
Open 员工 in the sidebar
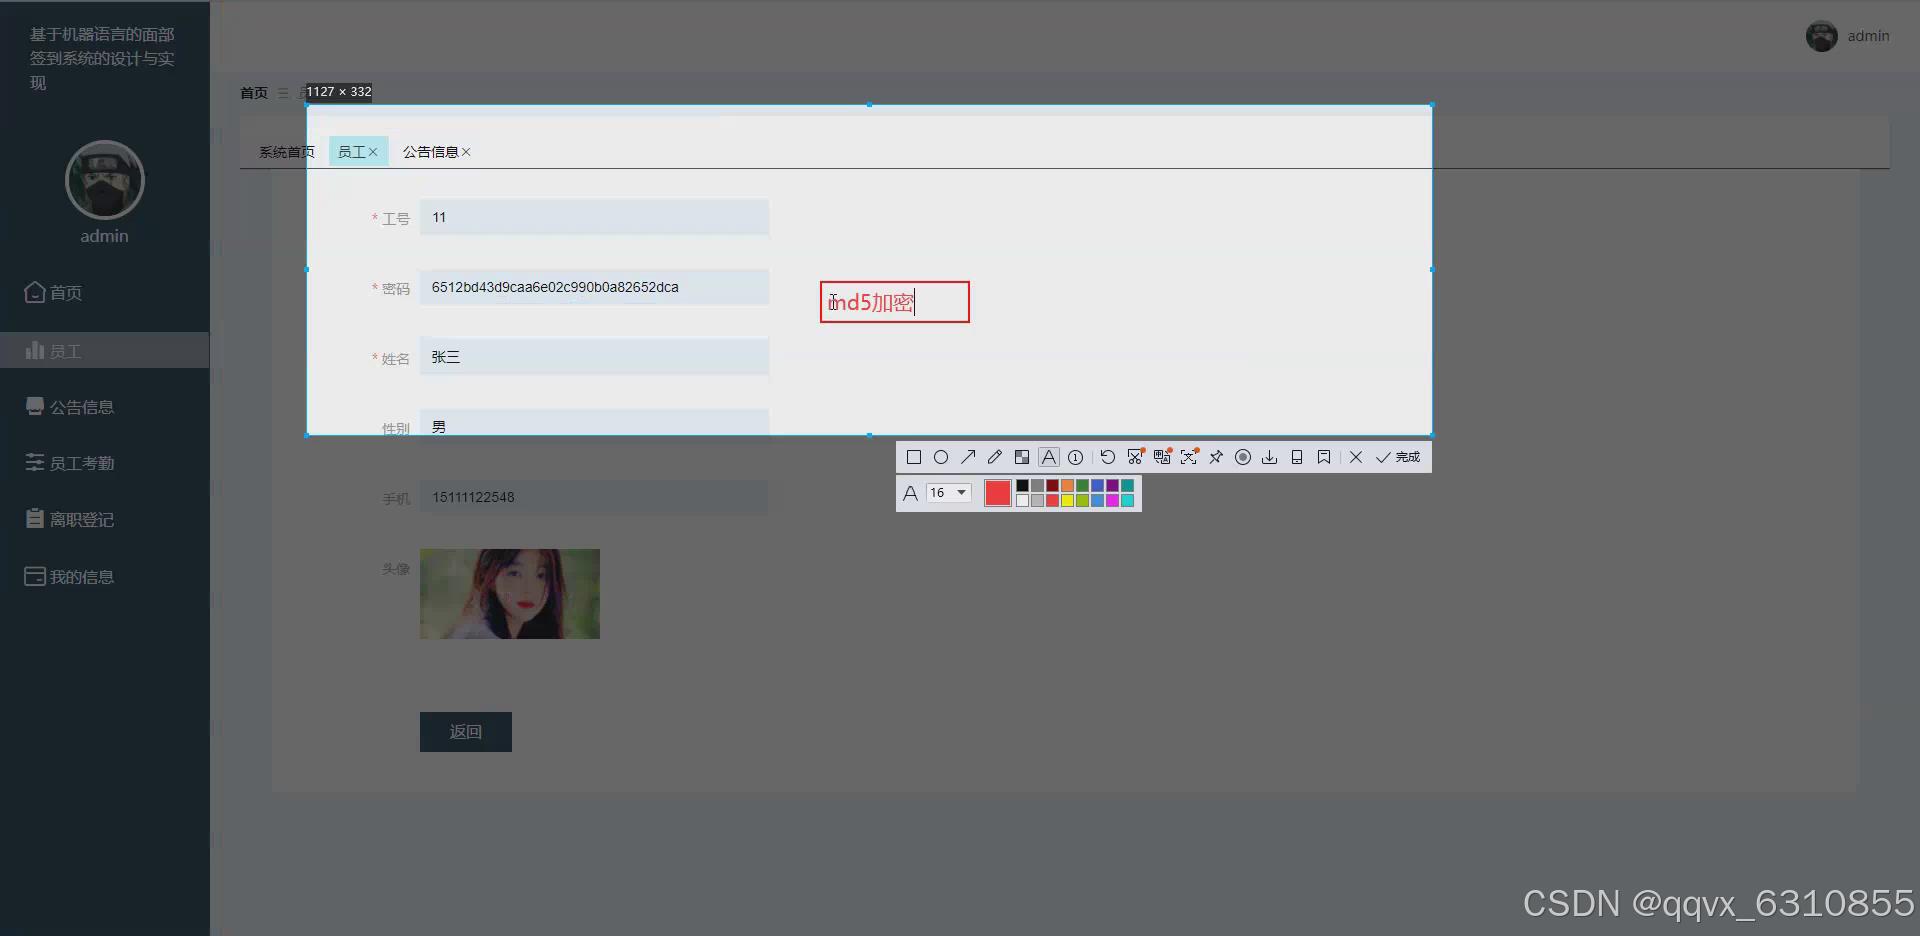[105, 351]
